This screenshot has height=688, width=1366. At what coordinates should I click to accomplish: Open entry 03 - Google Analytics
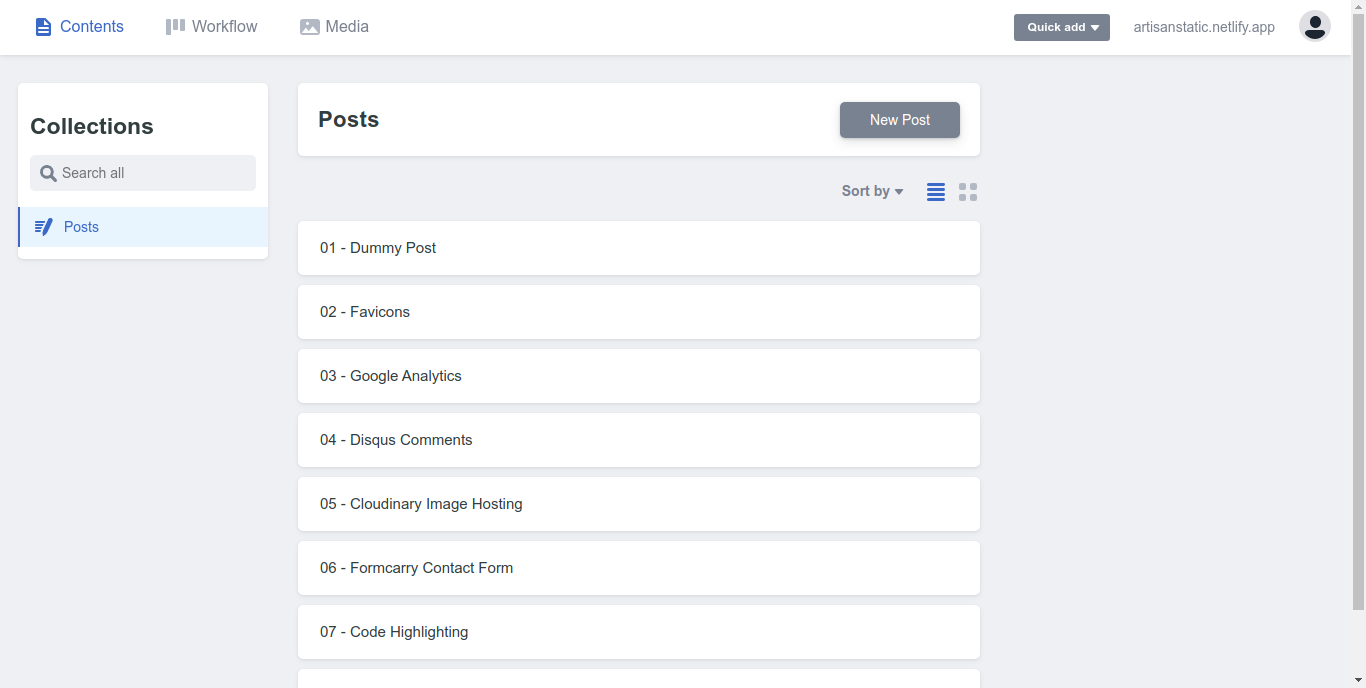[639, 376]
